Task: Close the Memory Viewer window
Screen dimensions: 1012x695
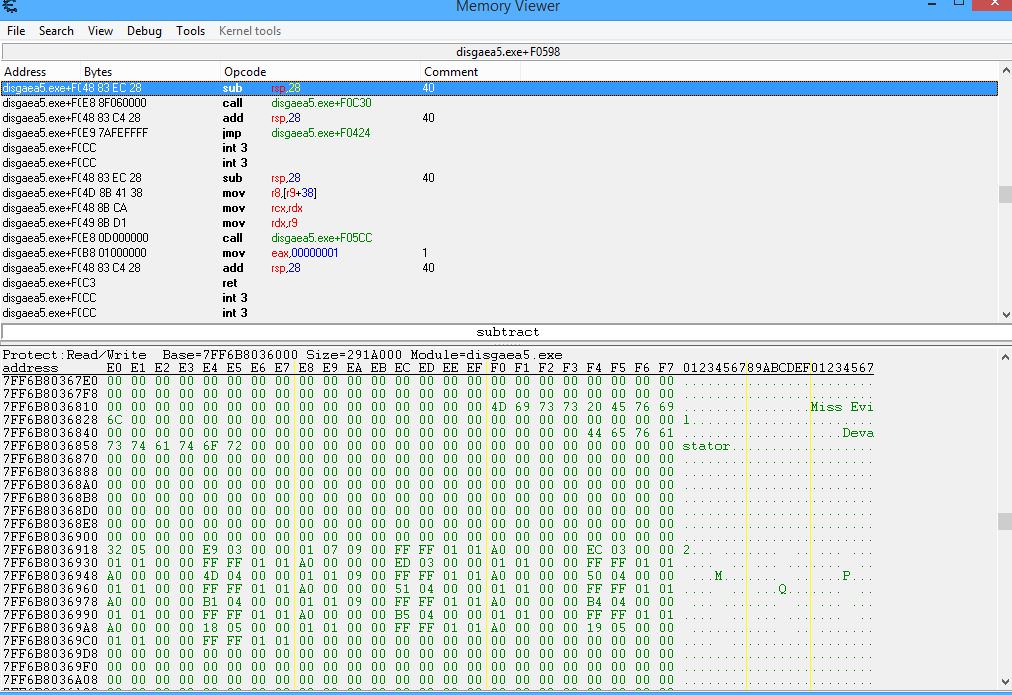Action: click(994, 5)
